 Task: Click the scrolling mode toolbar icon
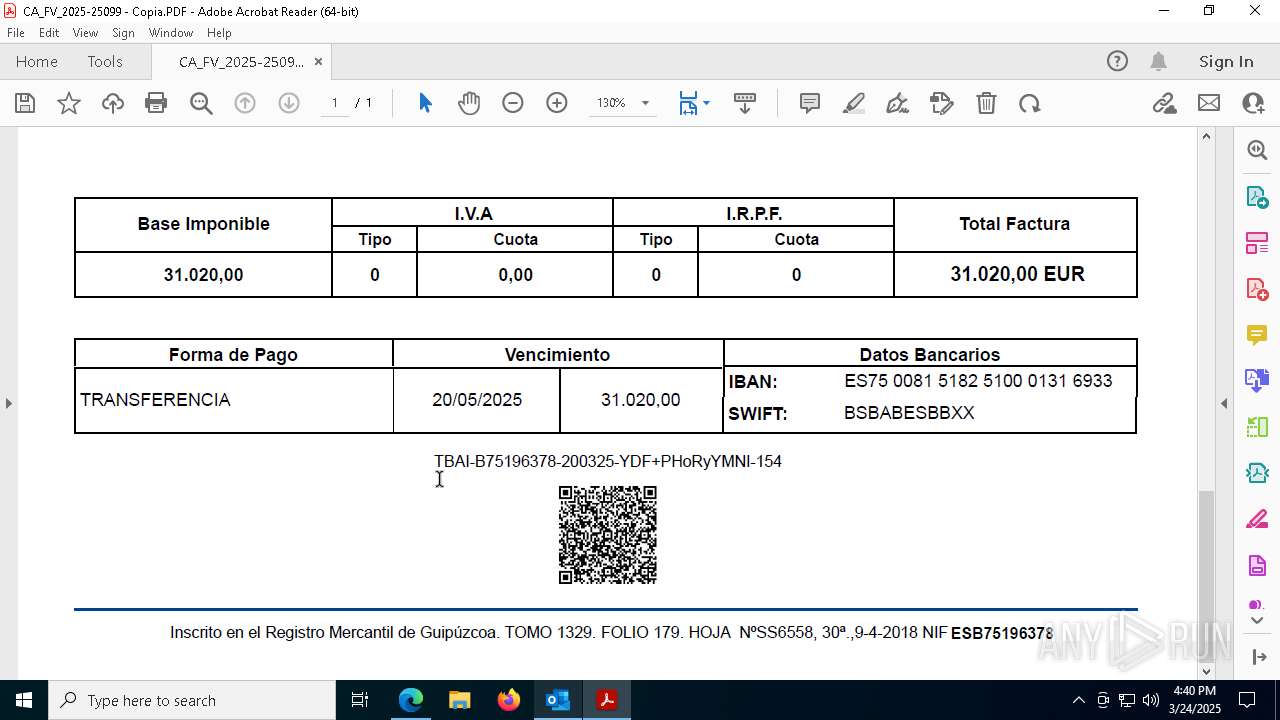pyautogui.click(x=745, y=103)
